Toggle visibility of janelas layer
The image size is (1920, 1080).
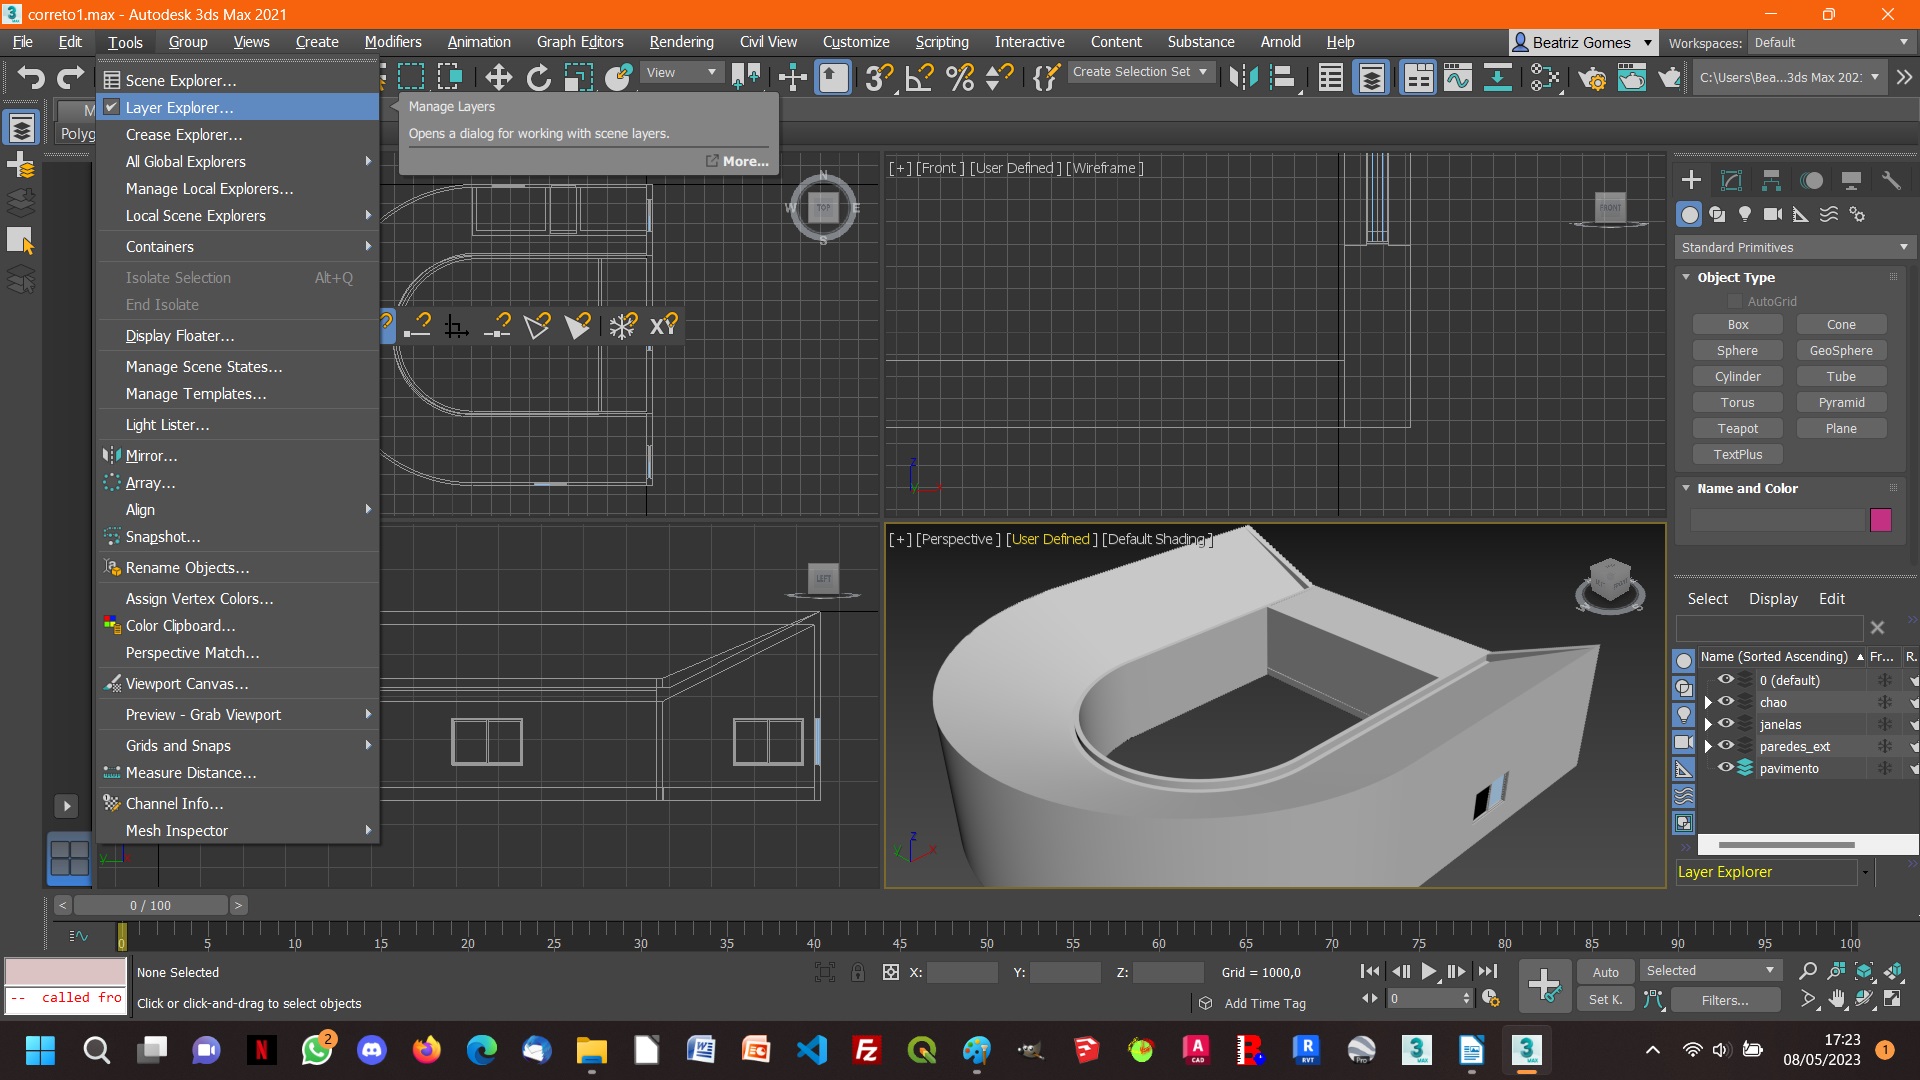1725,724
